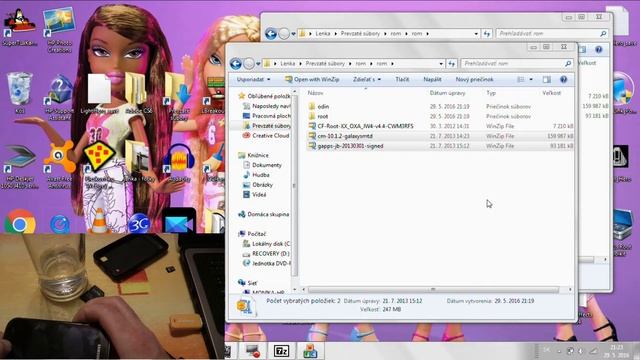Select the root folder row

440,116
